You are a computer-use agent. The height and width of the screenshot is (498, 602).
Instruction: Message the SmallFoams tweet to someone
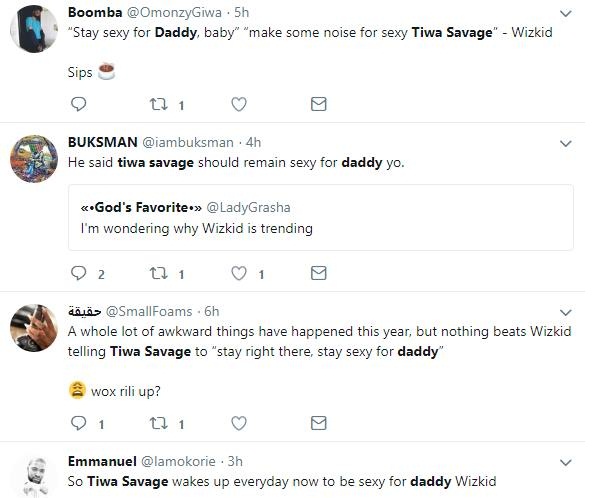point(318,424)
